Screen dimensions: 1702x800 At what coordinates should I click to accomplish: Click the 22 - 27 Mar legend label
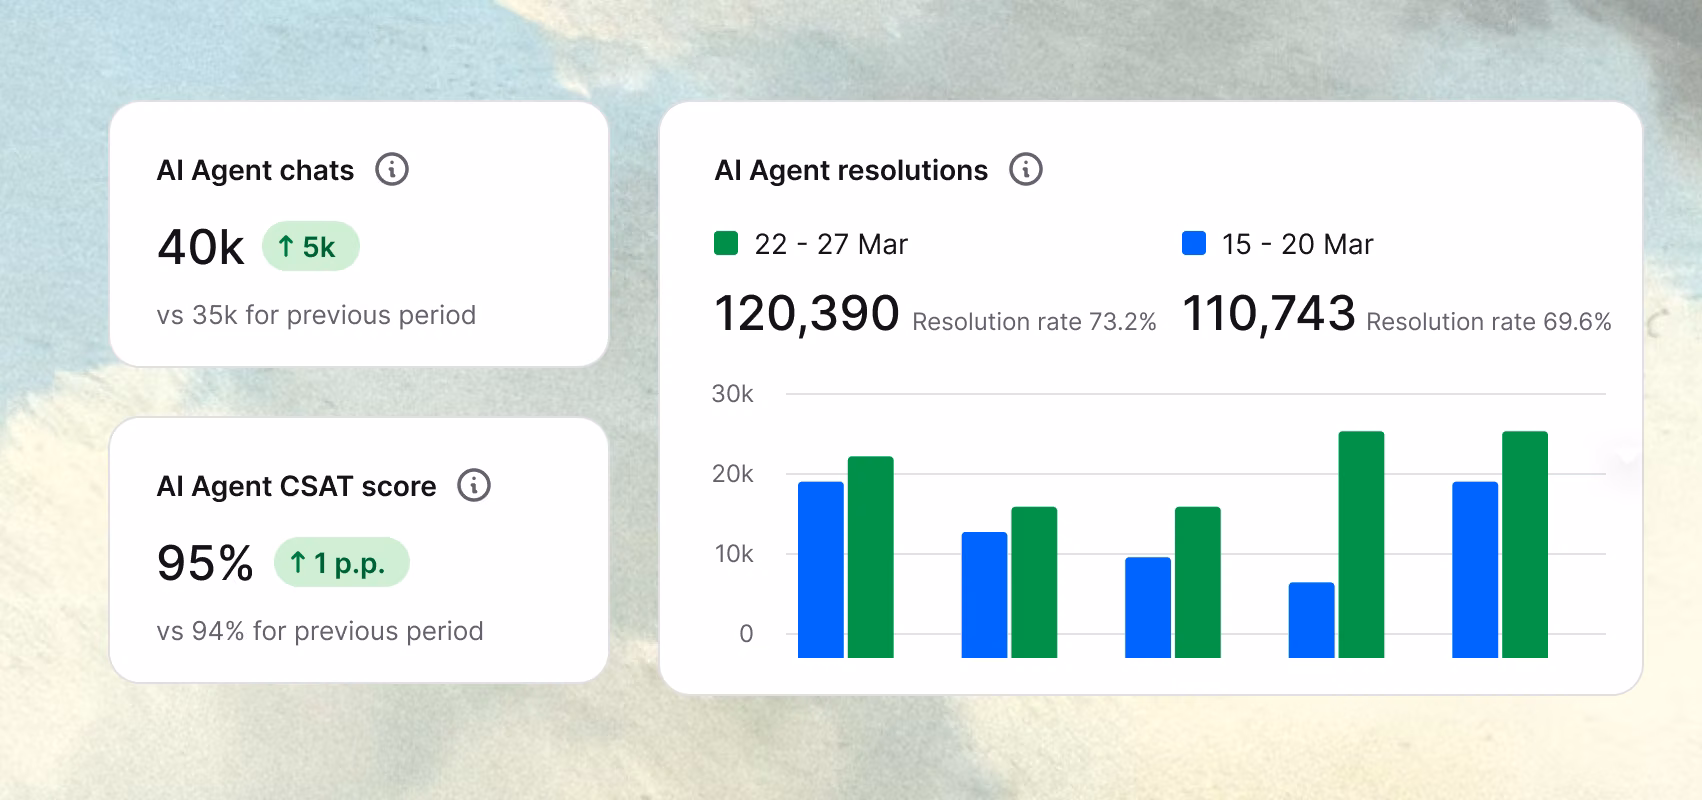click(x=831, y=244)
